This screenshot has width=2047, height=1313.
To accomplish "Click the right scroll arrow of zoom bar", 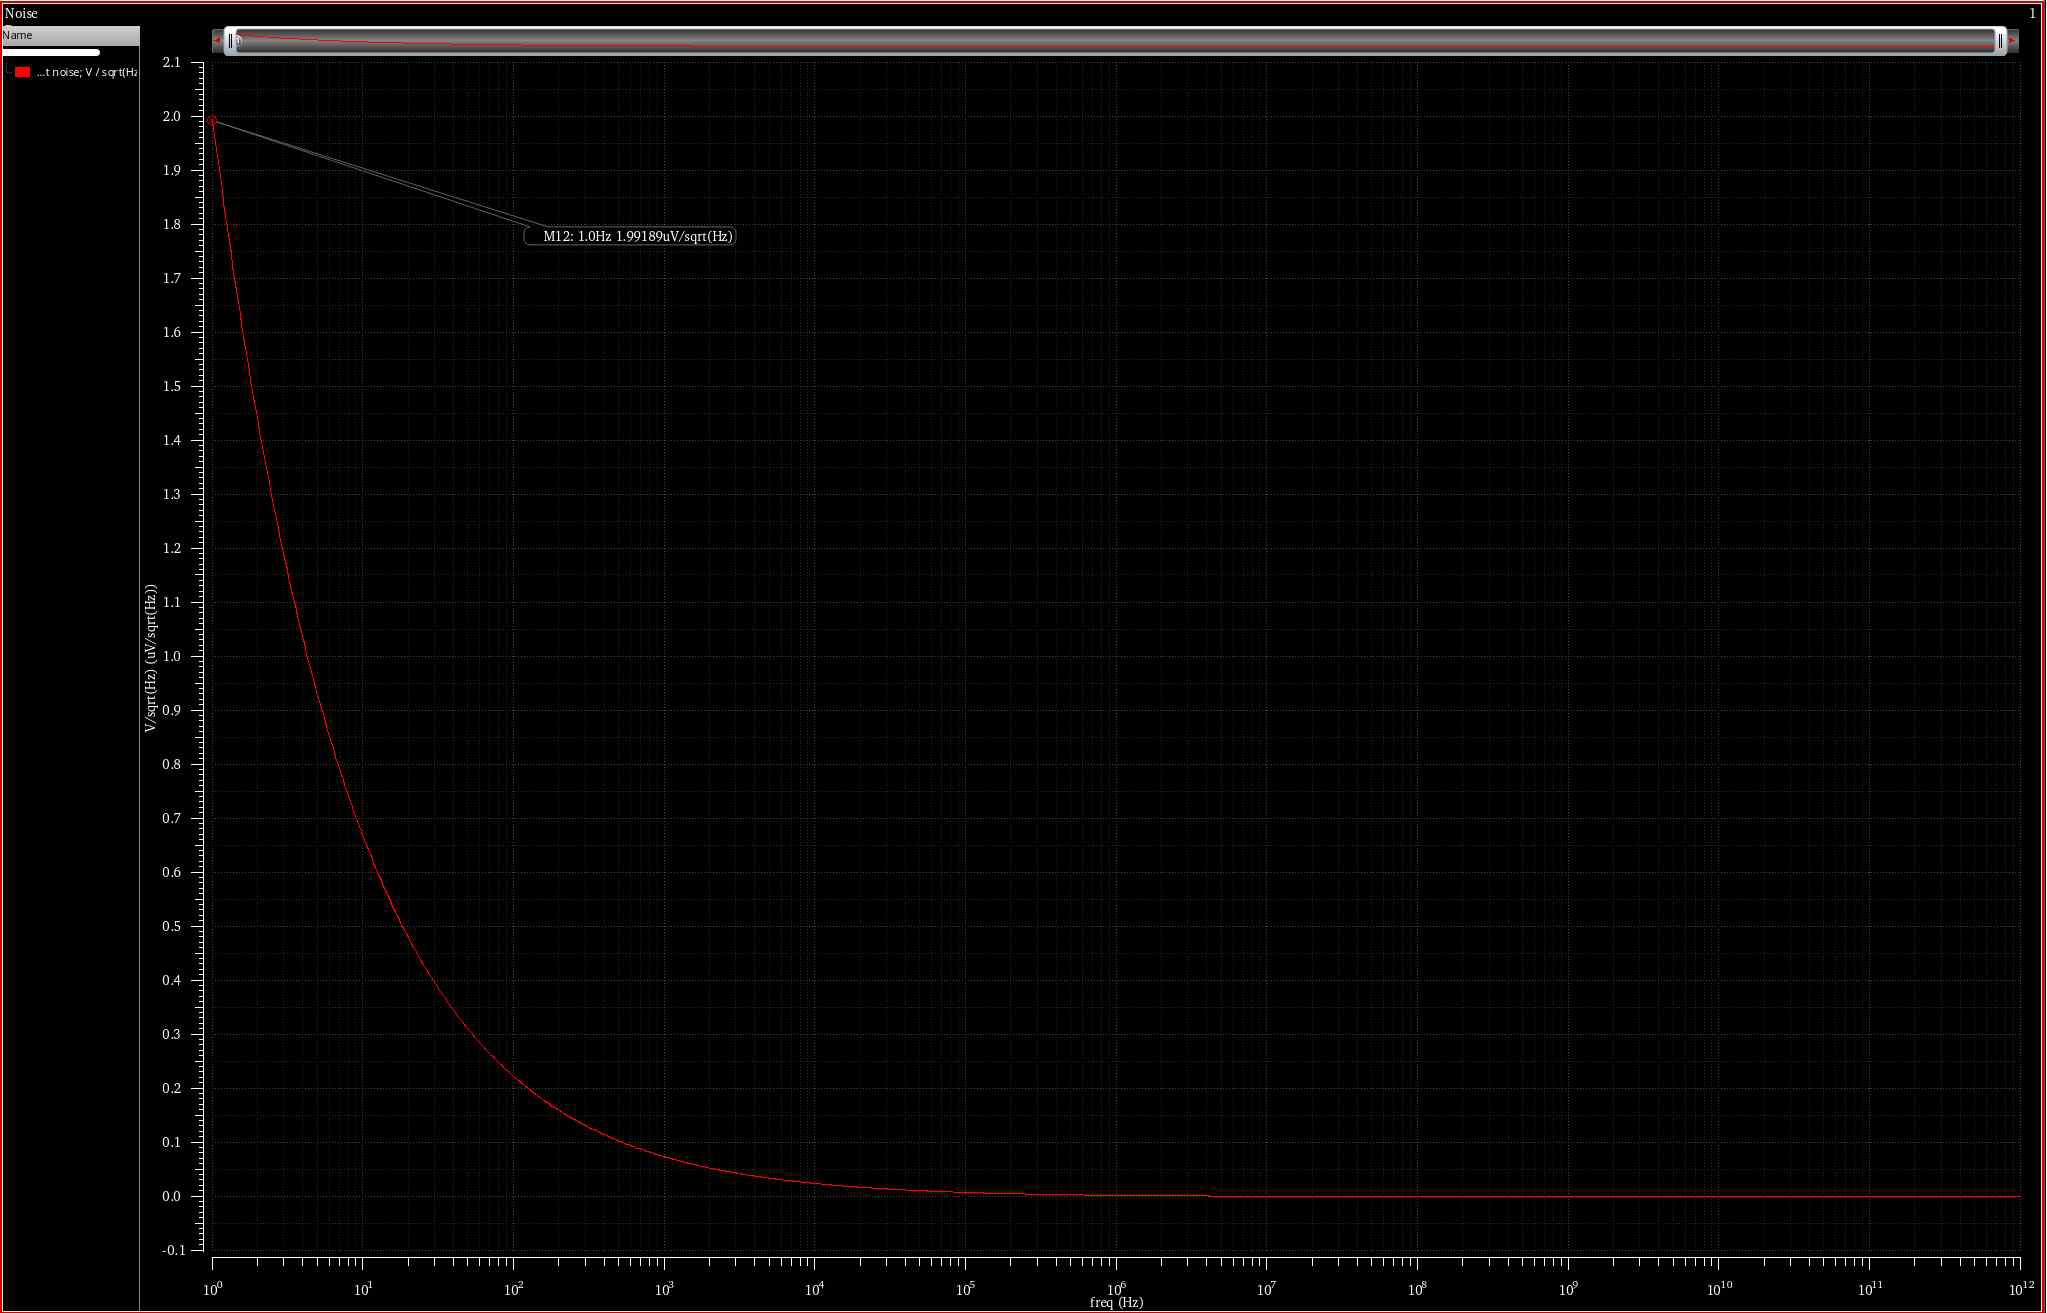I will pos(2012,41).
